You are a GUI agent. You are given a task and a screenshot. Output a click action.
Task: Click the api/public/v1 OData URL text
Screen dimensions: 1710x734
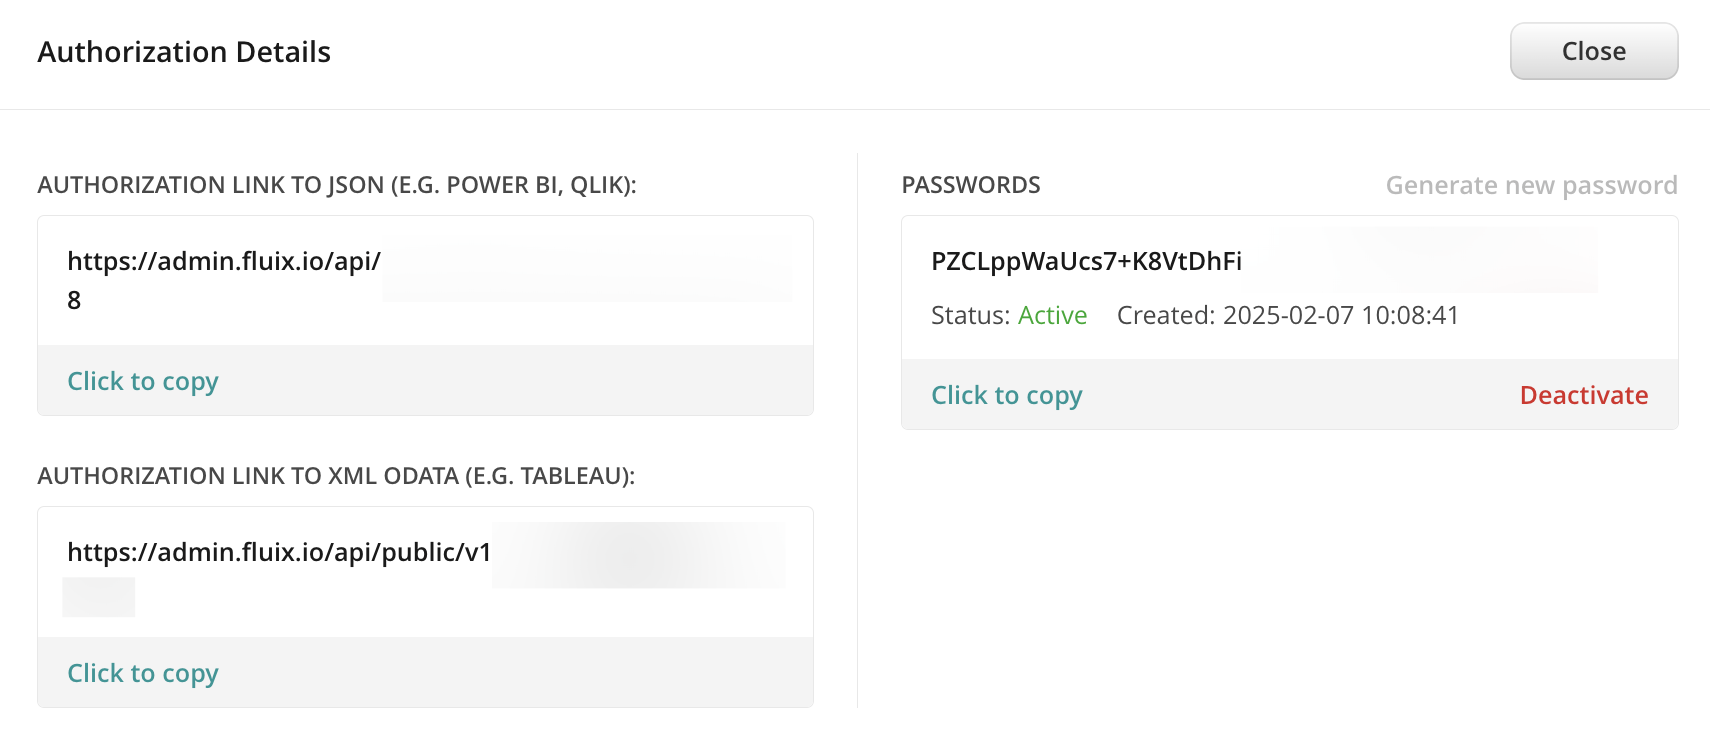tap(279, 552)
